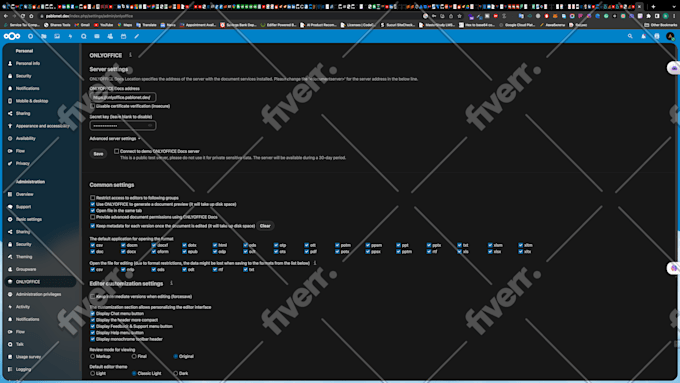The width and height of the screenshot is (680, 383).
Task: Toggle Display Help menu button checkbox
Action: tap(92, 333)
